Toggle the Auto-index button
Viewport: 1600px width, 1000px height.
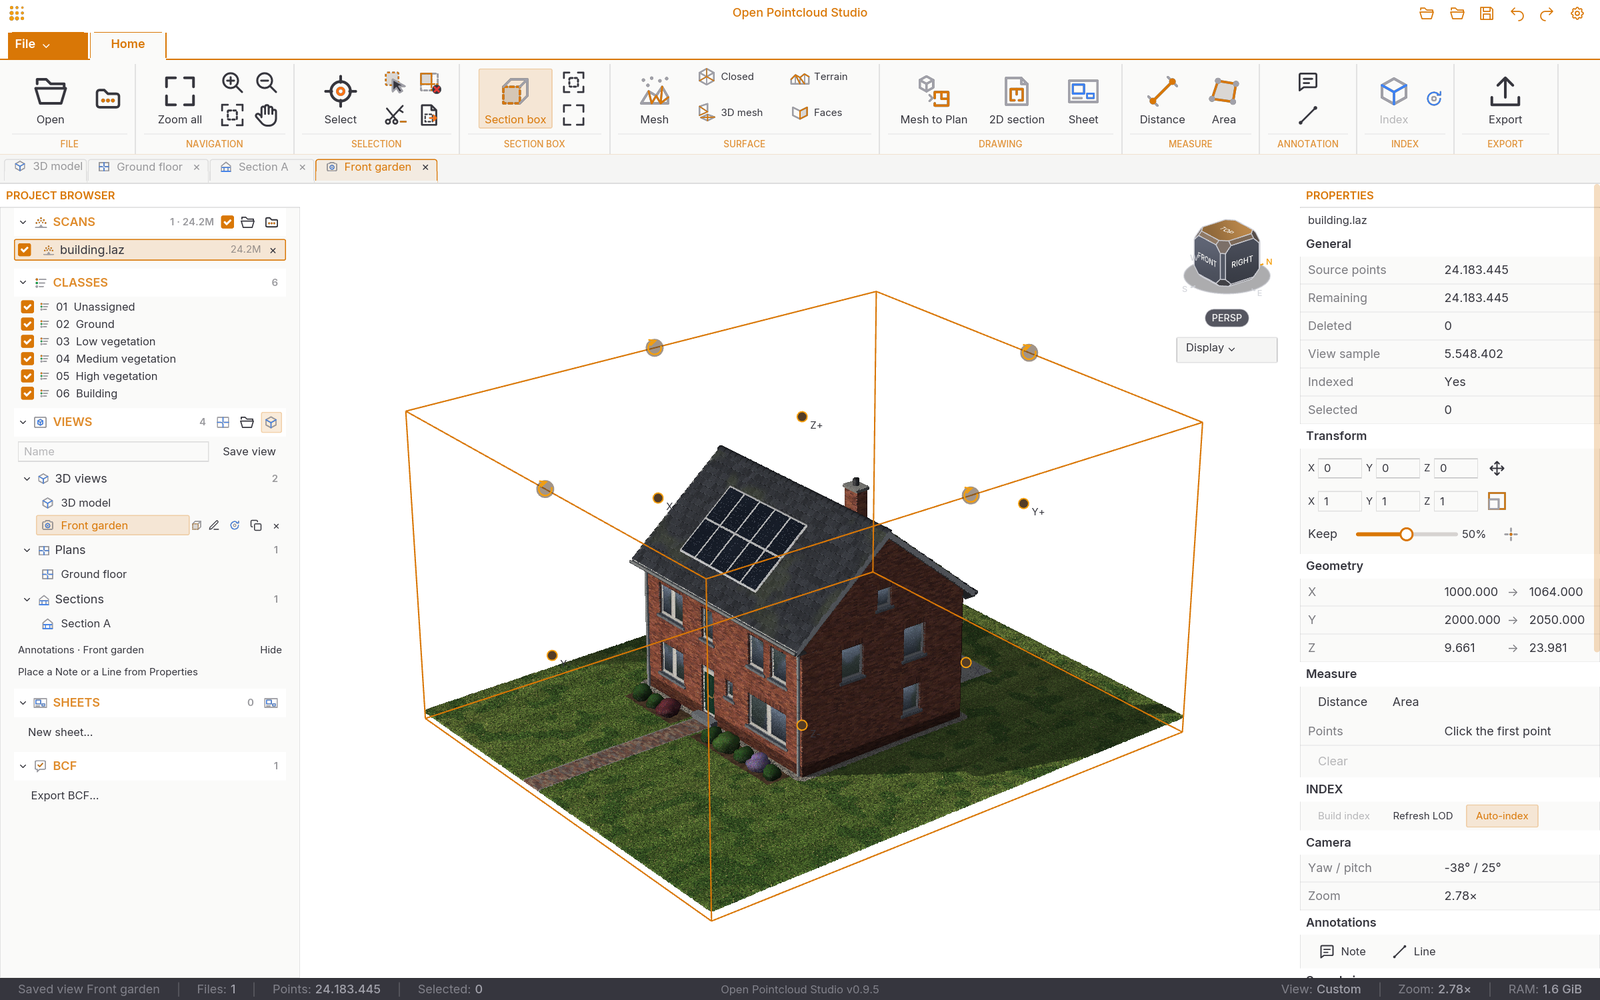coord(1502,816)
